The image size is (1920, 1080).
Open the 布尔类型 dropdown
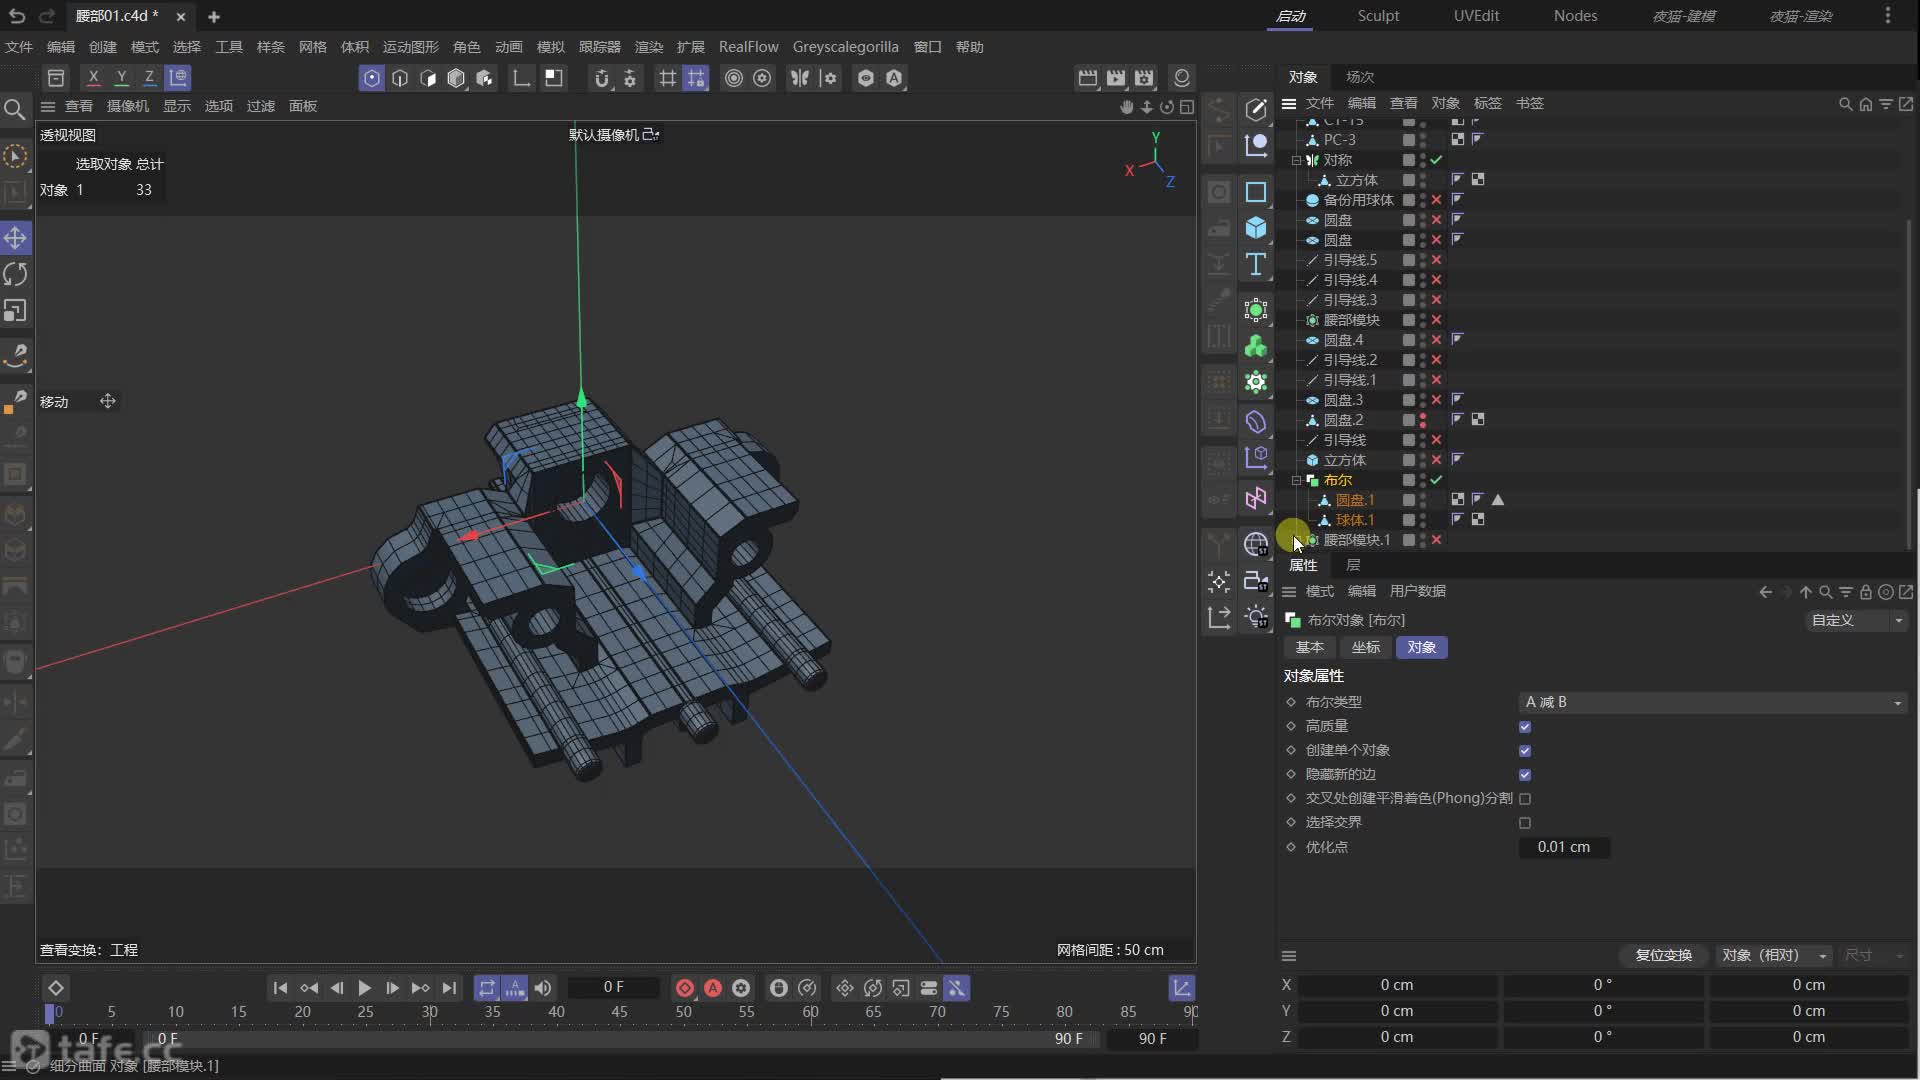click(1713, 702)
